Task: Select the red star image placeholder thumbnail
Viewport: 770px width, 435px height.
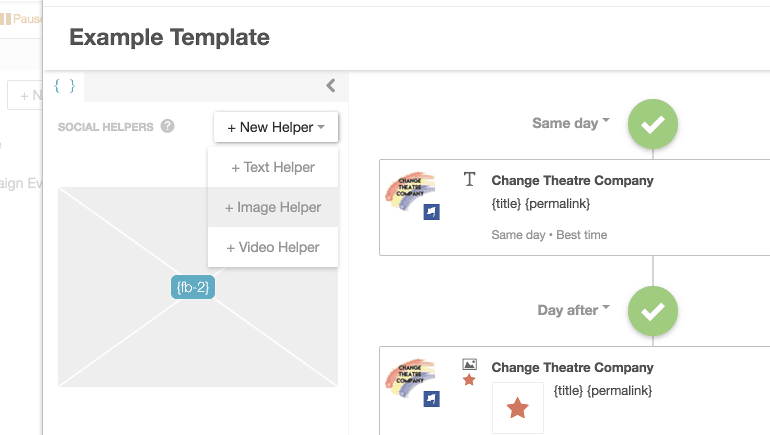Action: [518, 408]
